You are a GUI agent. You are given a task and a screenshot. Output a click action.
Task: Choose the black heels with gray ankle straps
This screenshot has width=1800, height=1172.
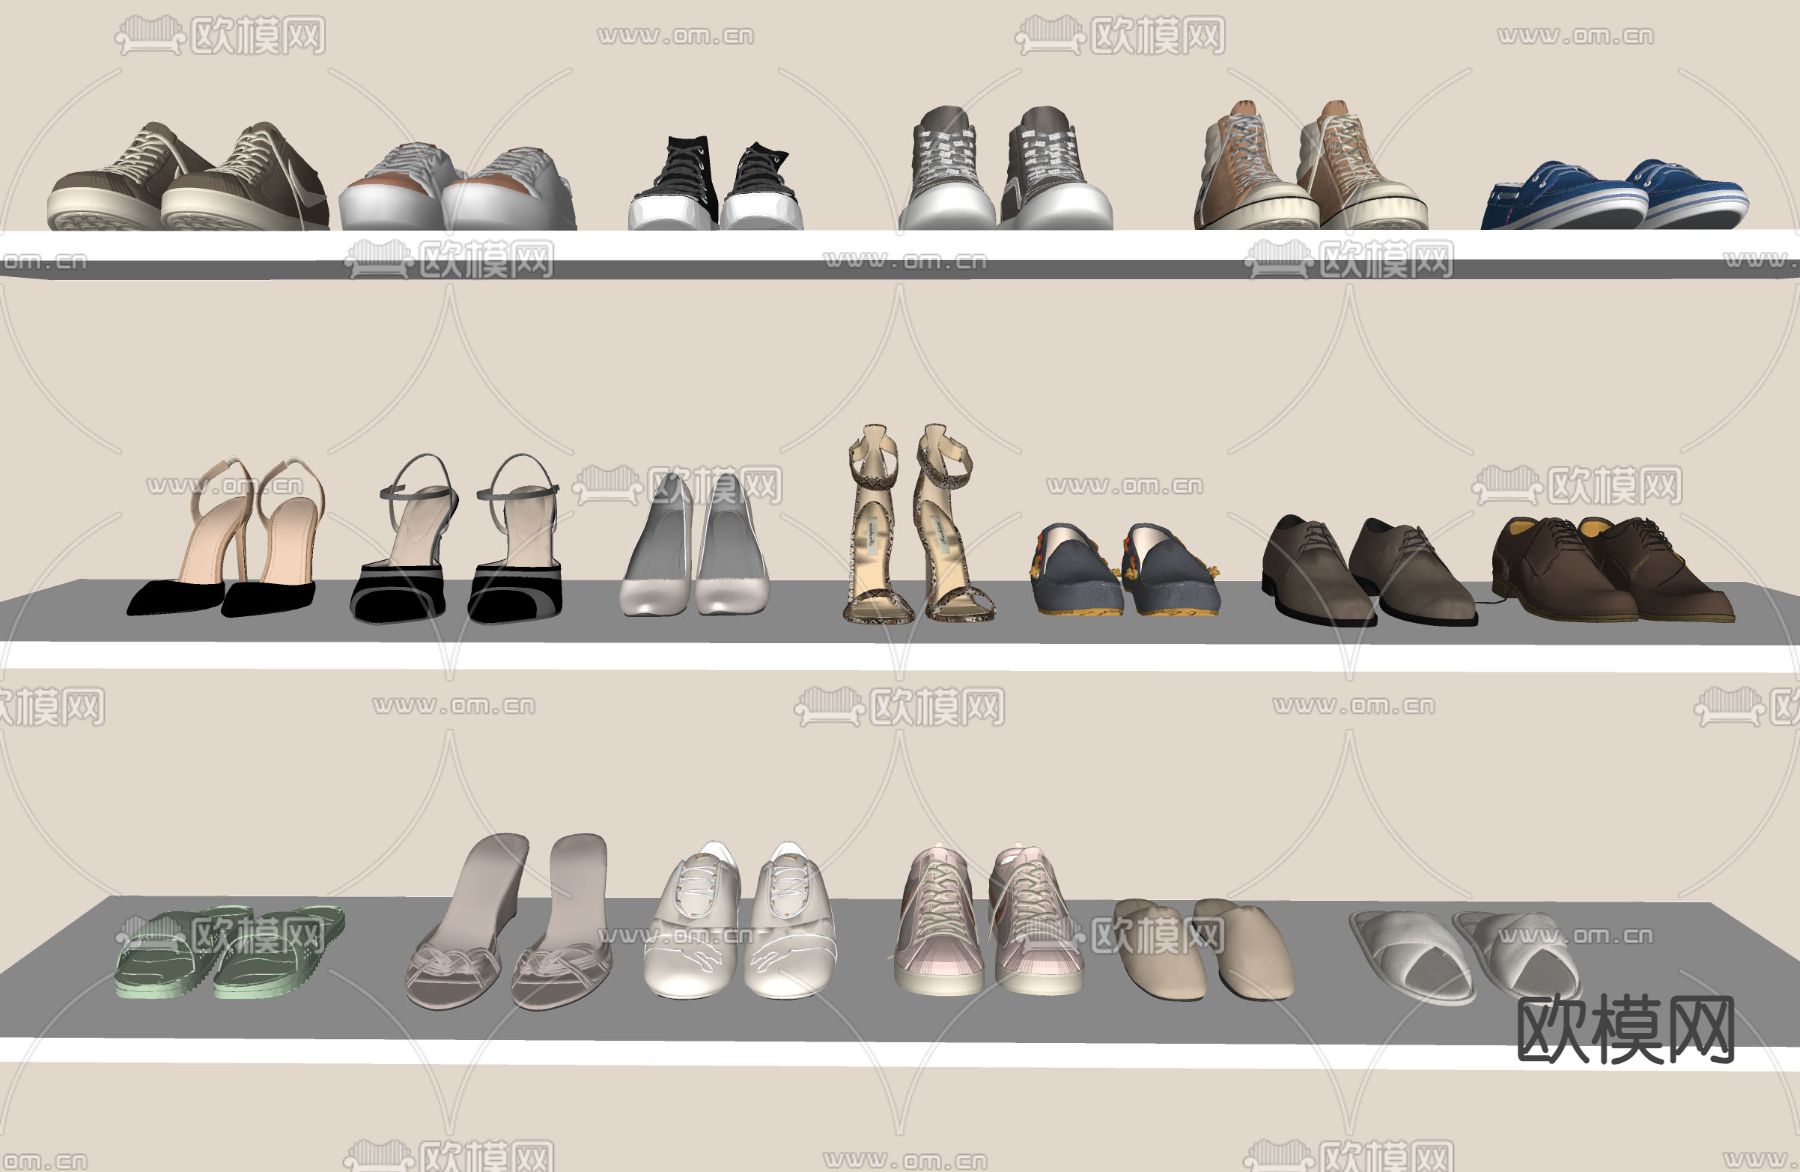point(457,539)
